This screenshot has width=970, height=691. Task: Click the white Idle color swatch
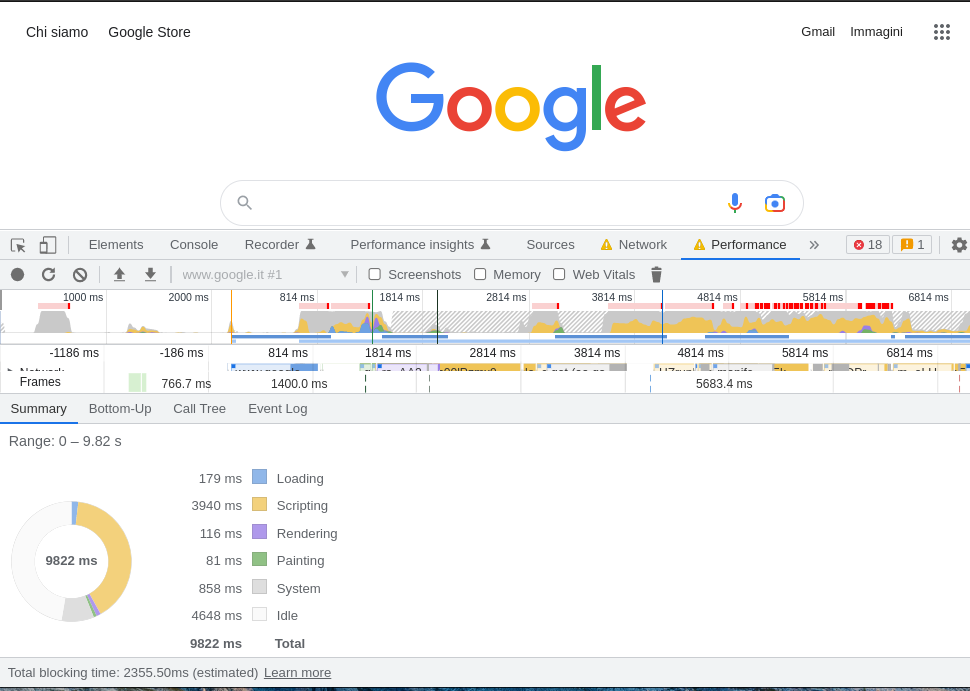click(260, 614)
